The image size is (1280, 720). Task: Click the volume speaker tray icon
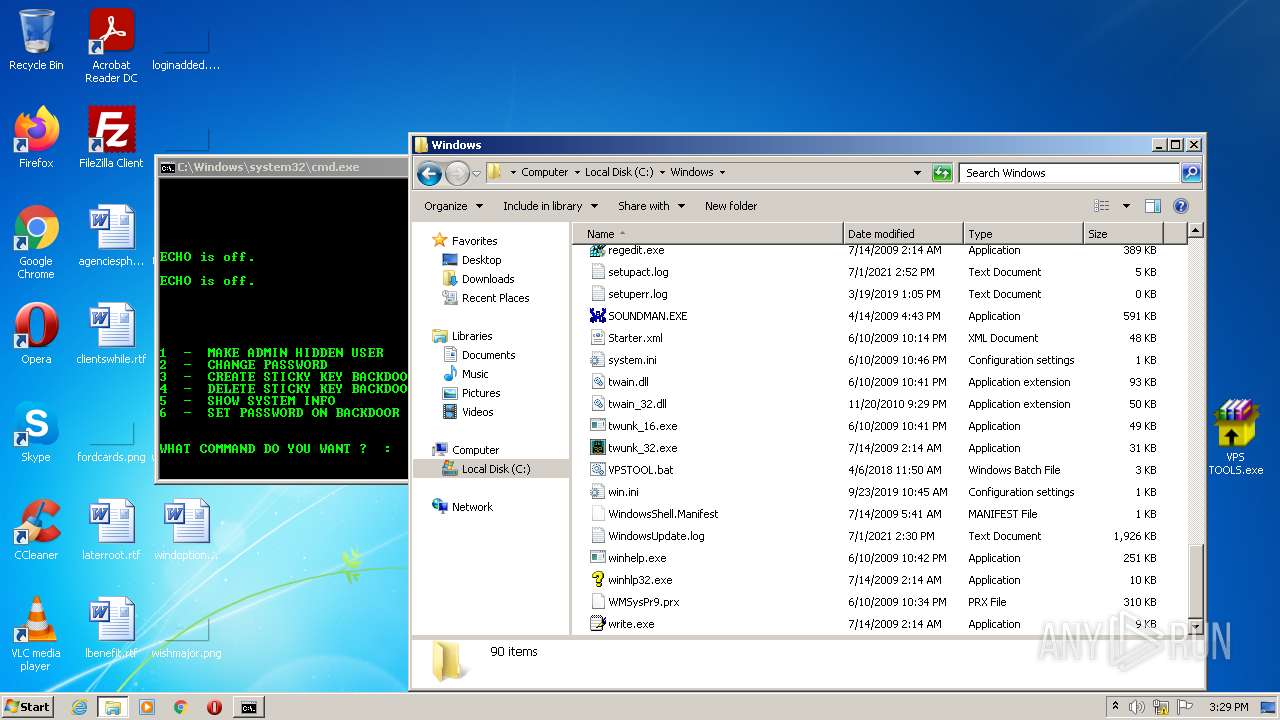pyautogui.click(x=1137, y=707)
